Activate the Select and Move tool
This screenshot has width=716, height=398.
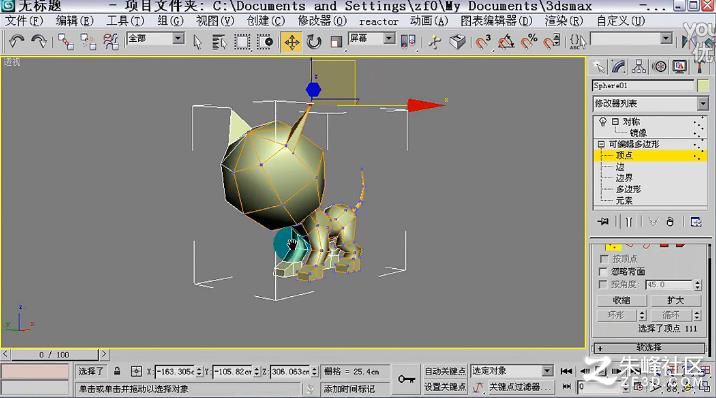click(x=291, y=42)
